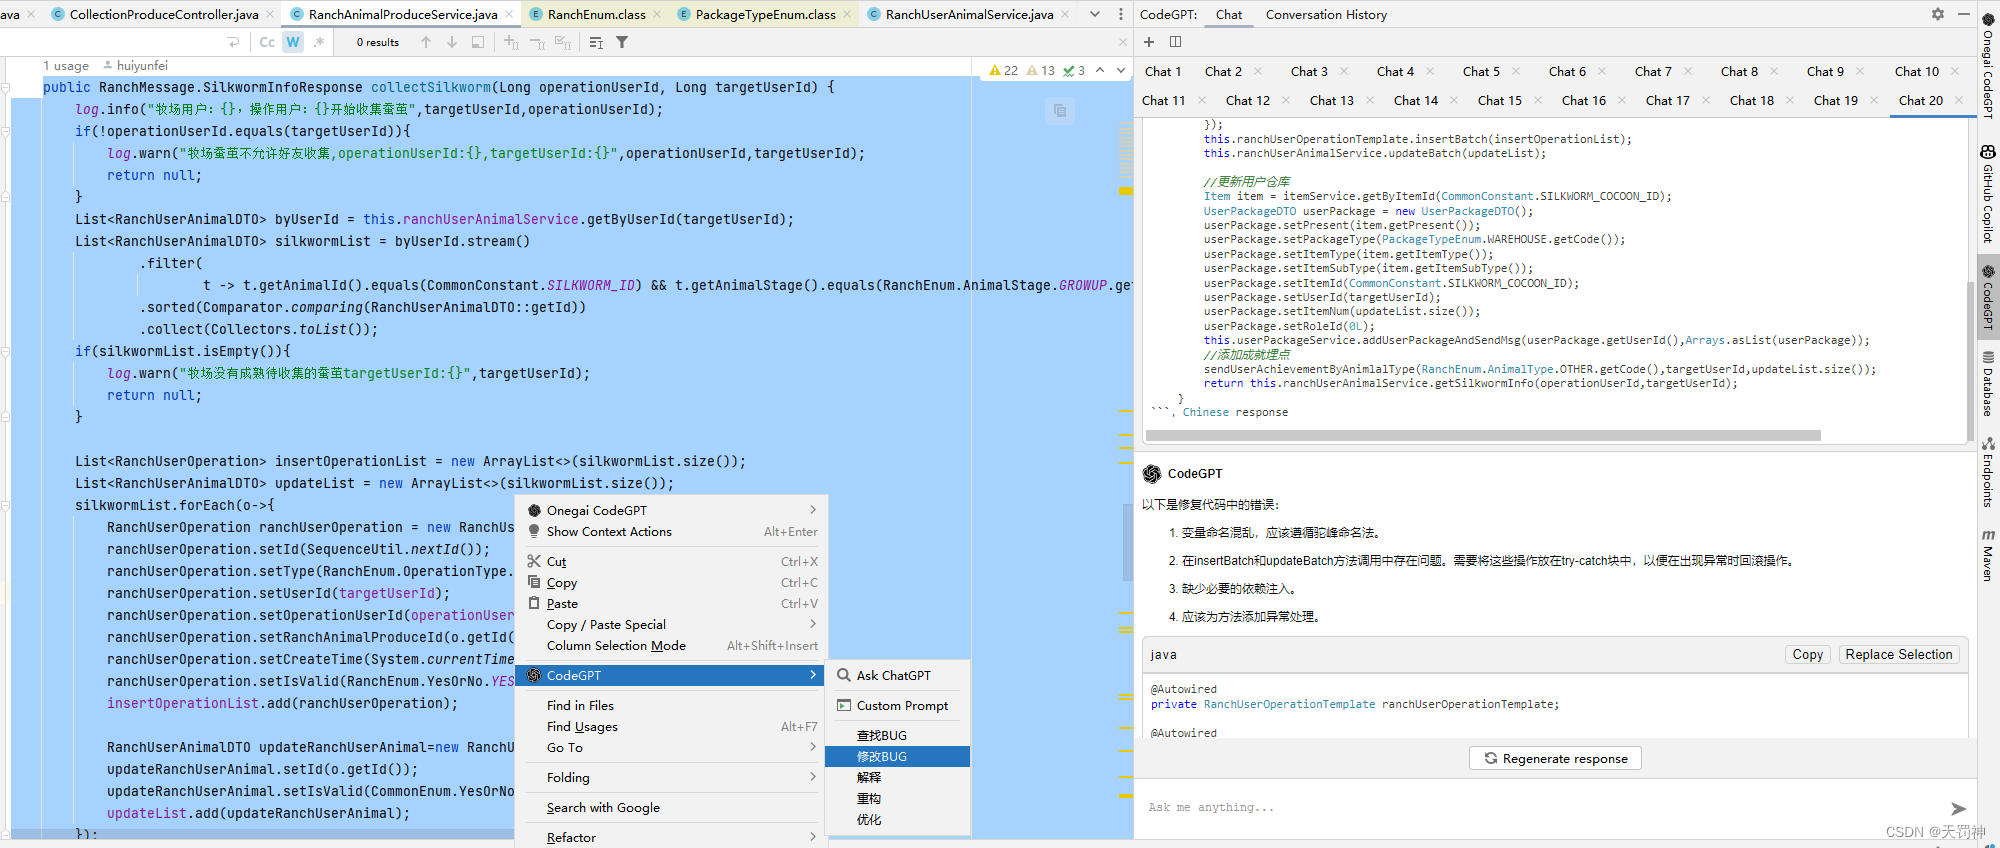2000x848 pixels.
Task: Click the new line search icon
Action: (x=233, y=42)
